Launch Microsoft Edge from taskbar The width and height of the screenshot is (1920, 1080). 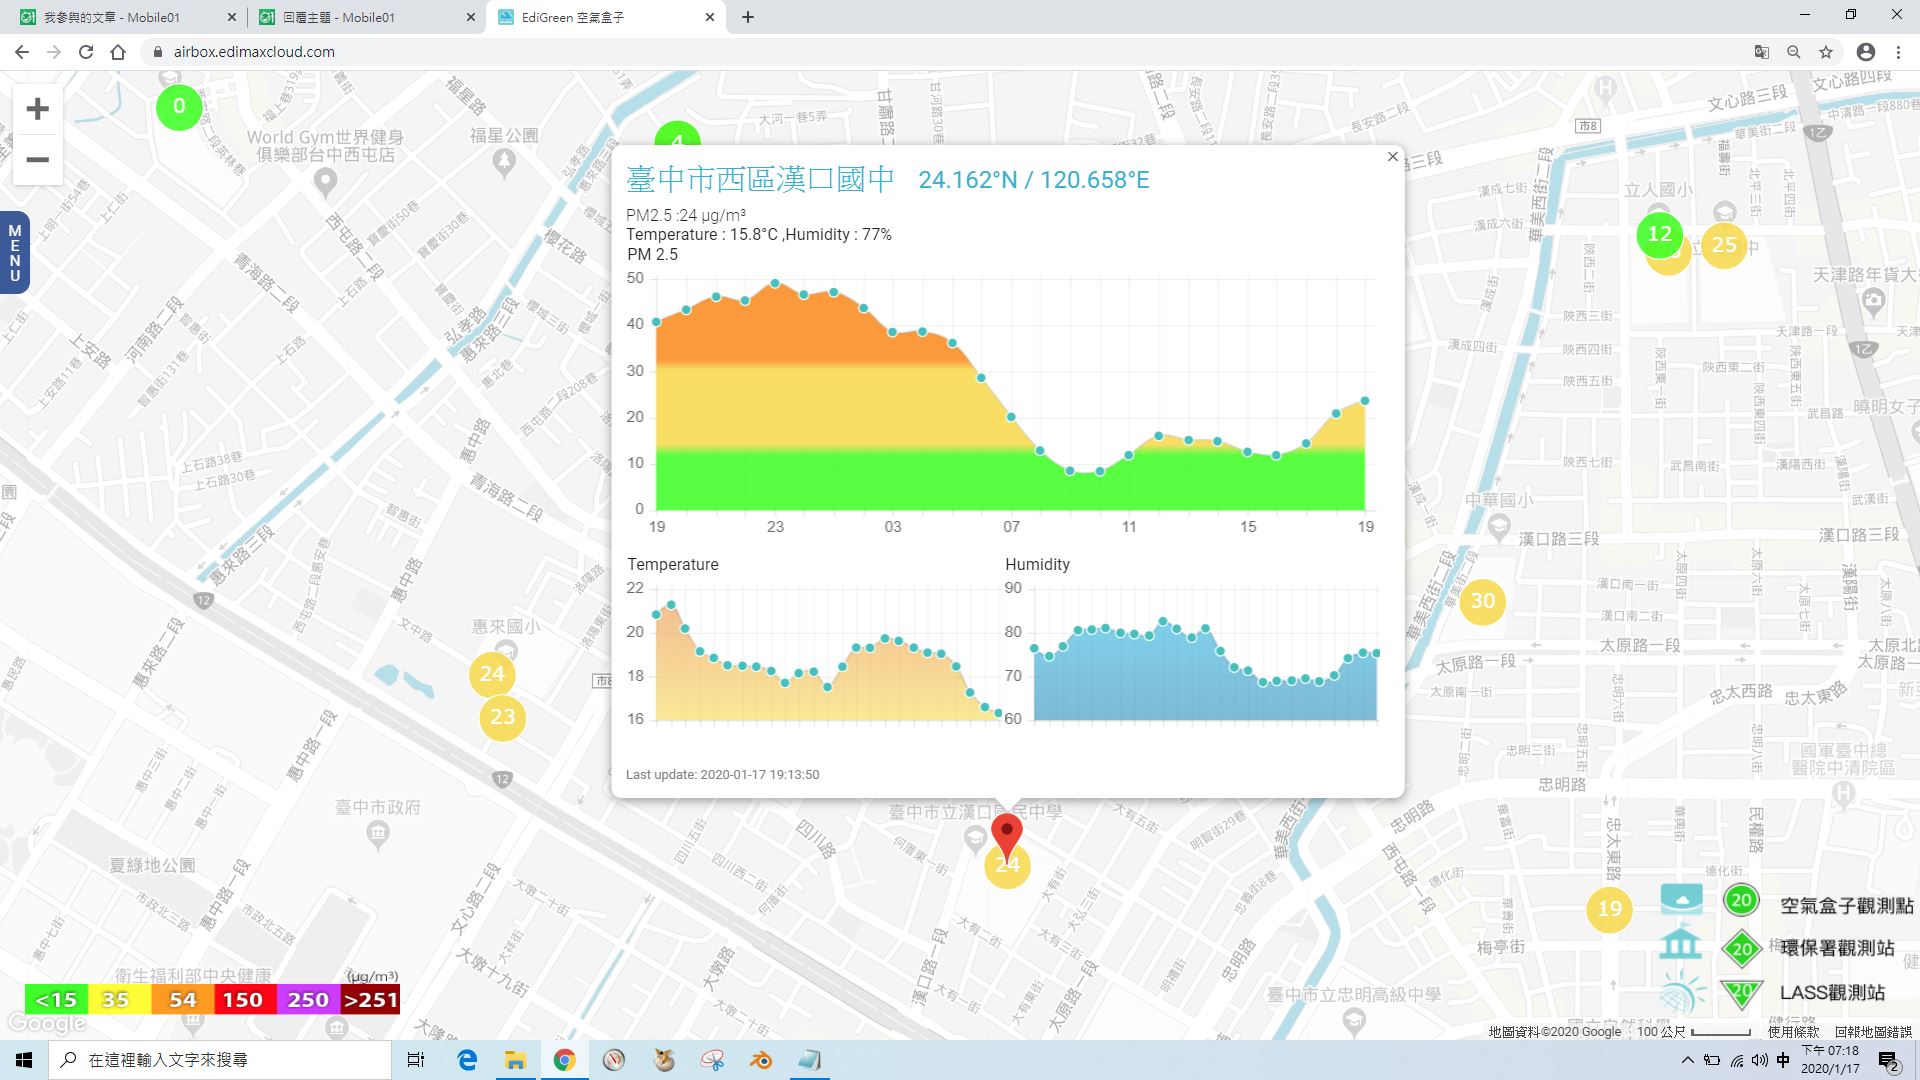click(x=467, y=1060)
